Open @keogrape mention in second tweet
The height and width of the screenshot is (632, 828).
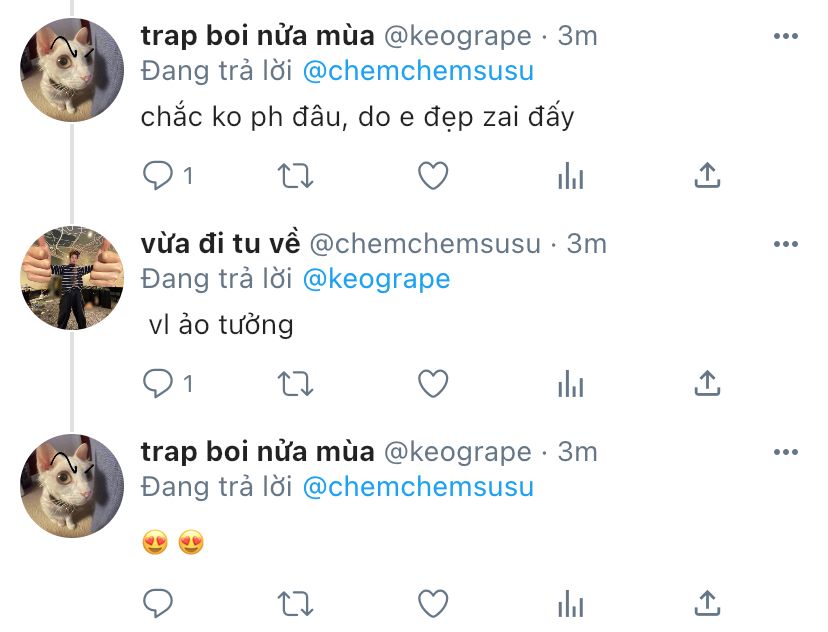point(376,278)
